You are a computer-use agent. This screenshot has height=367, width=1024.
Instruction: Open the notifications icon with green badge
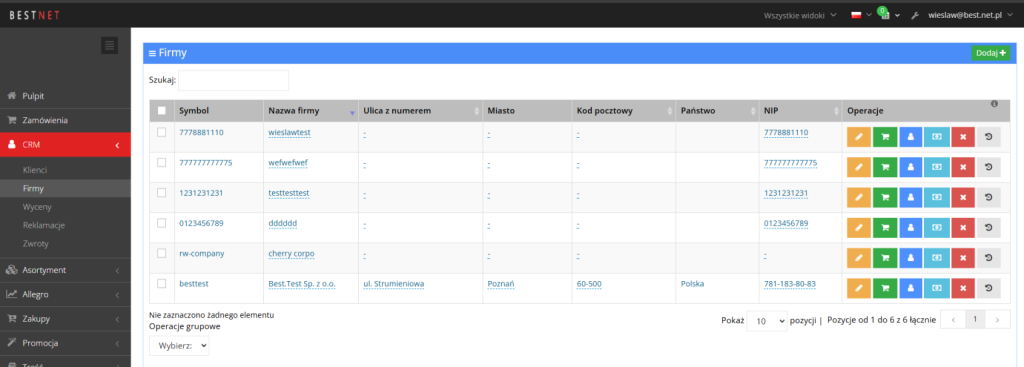pyautogui.click(x=884, y=14)
